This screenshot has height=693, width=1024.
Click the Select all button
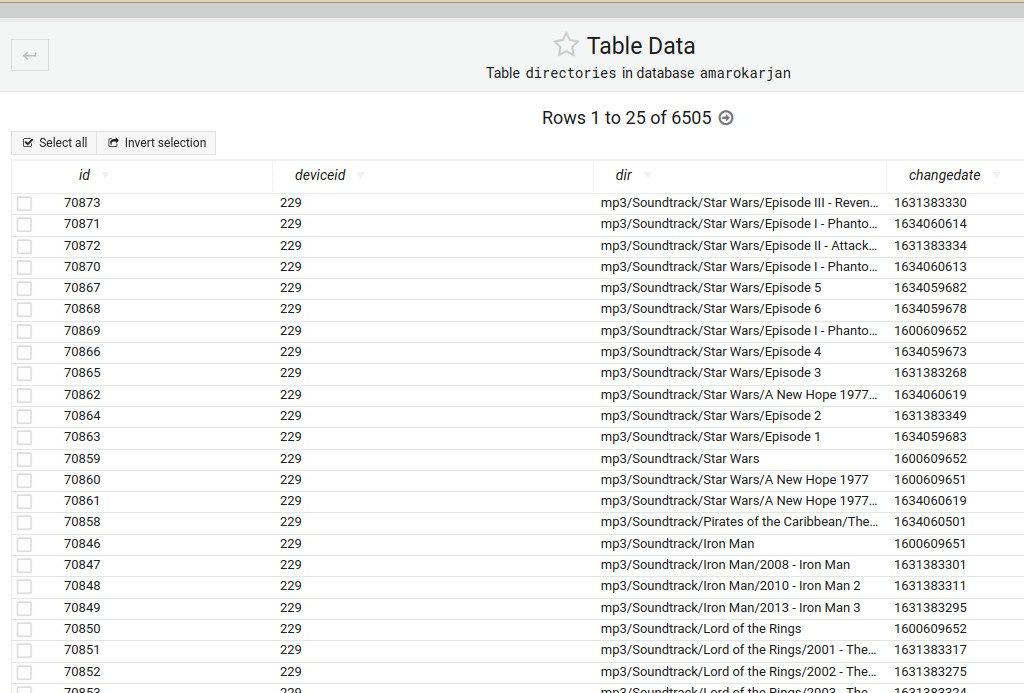point(55,143)
